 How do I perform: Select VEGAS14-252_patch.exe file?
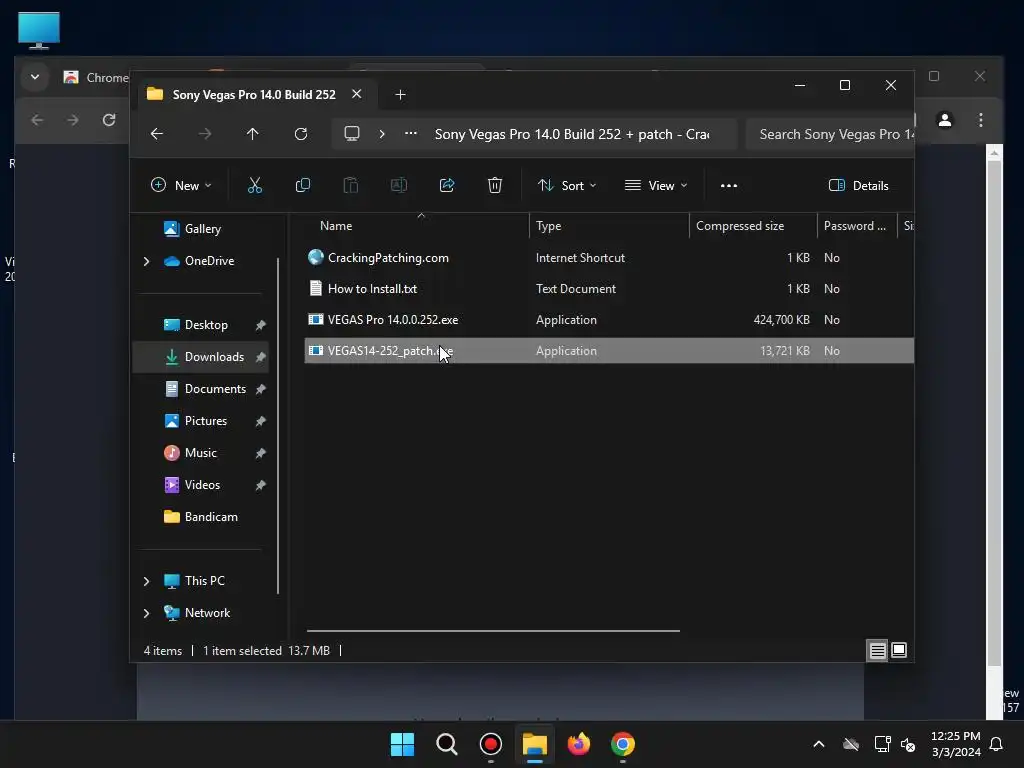[x=609, y=351]
